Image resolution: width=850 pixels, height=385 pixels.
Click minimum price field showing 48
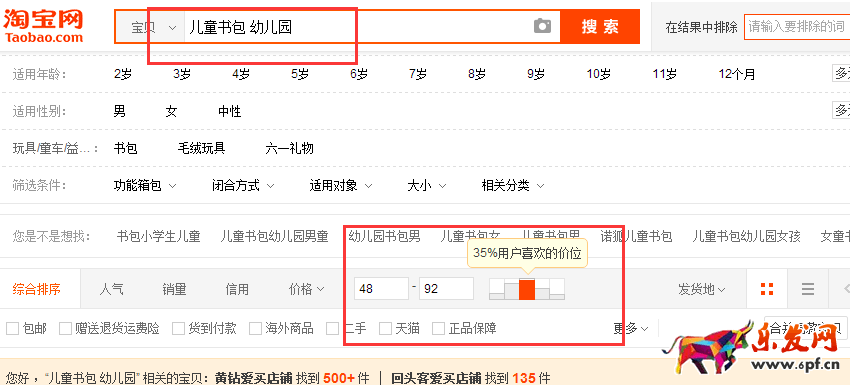382,288
